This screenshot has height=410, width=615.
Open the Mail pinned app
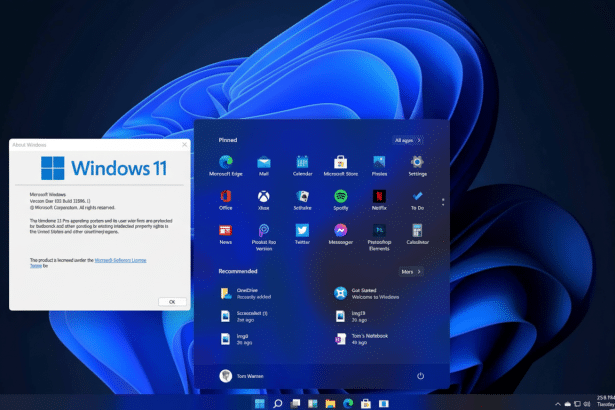click(264, 166)
